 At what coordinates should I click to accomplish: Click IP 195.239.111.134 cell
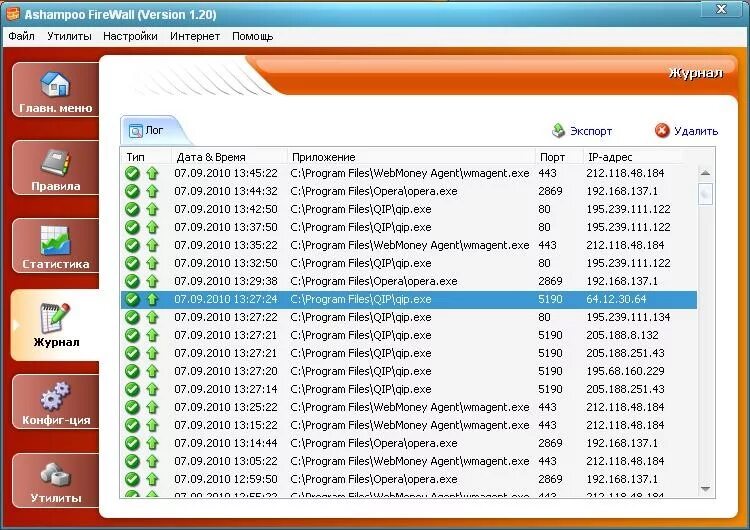628,317
